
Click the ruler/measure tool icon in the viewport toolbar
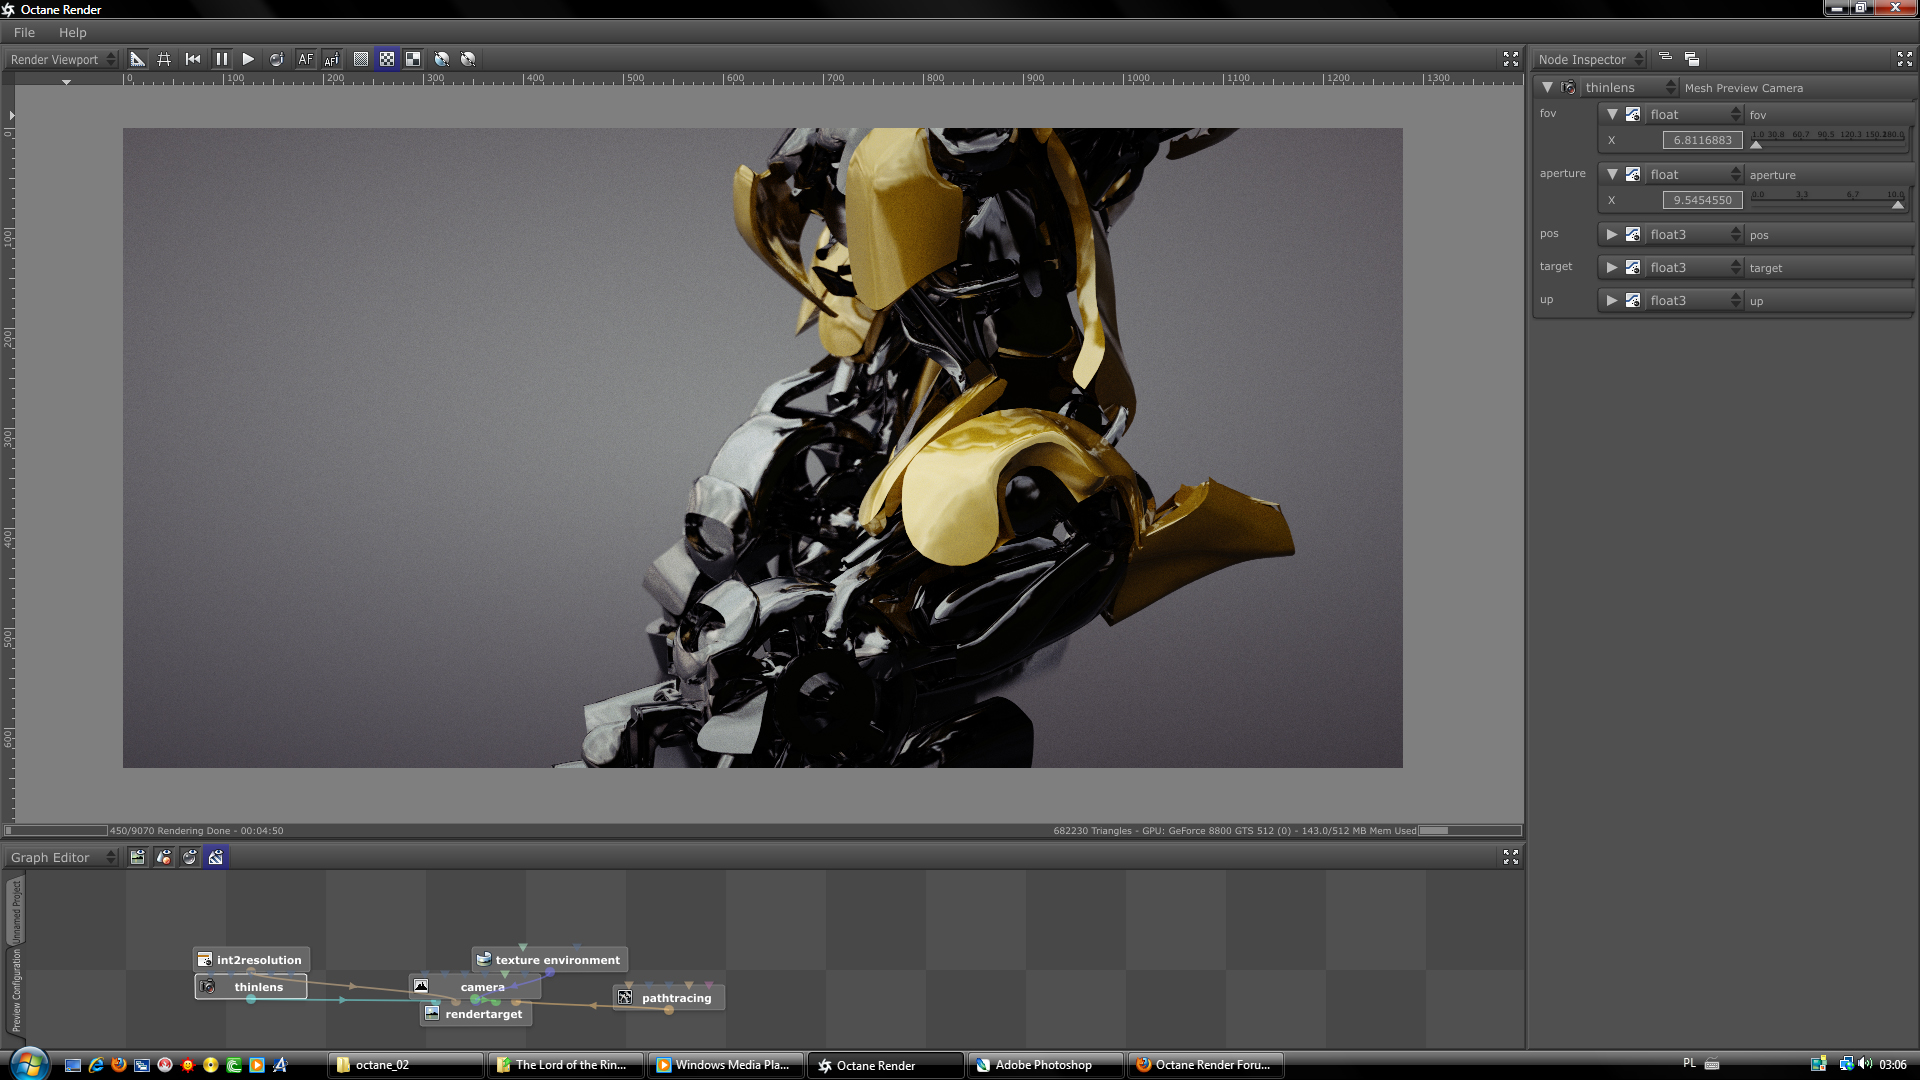click(x=138, y=59)
